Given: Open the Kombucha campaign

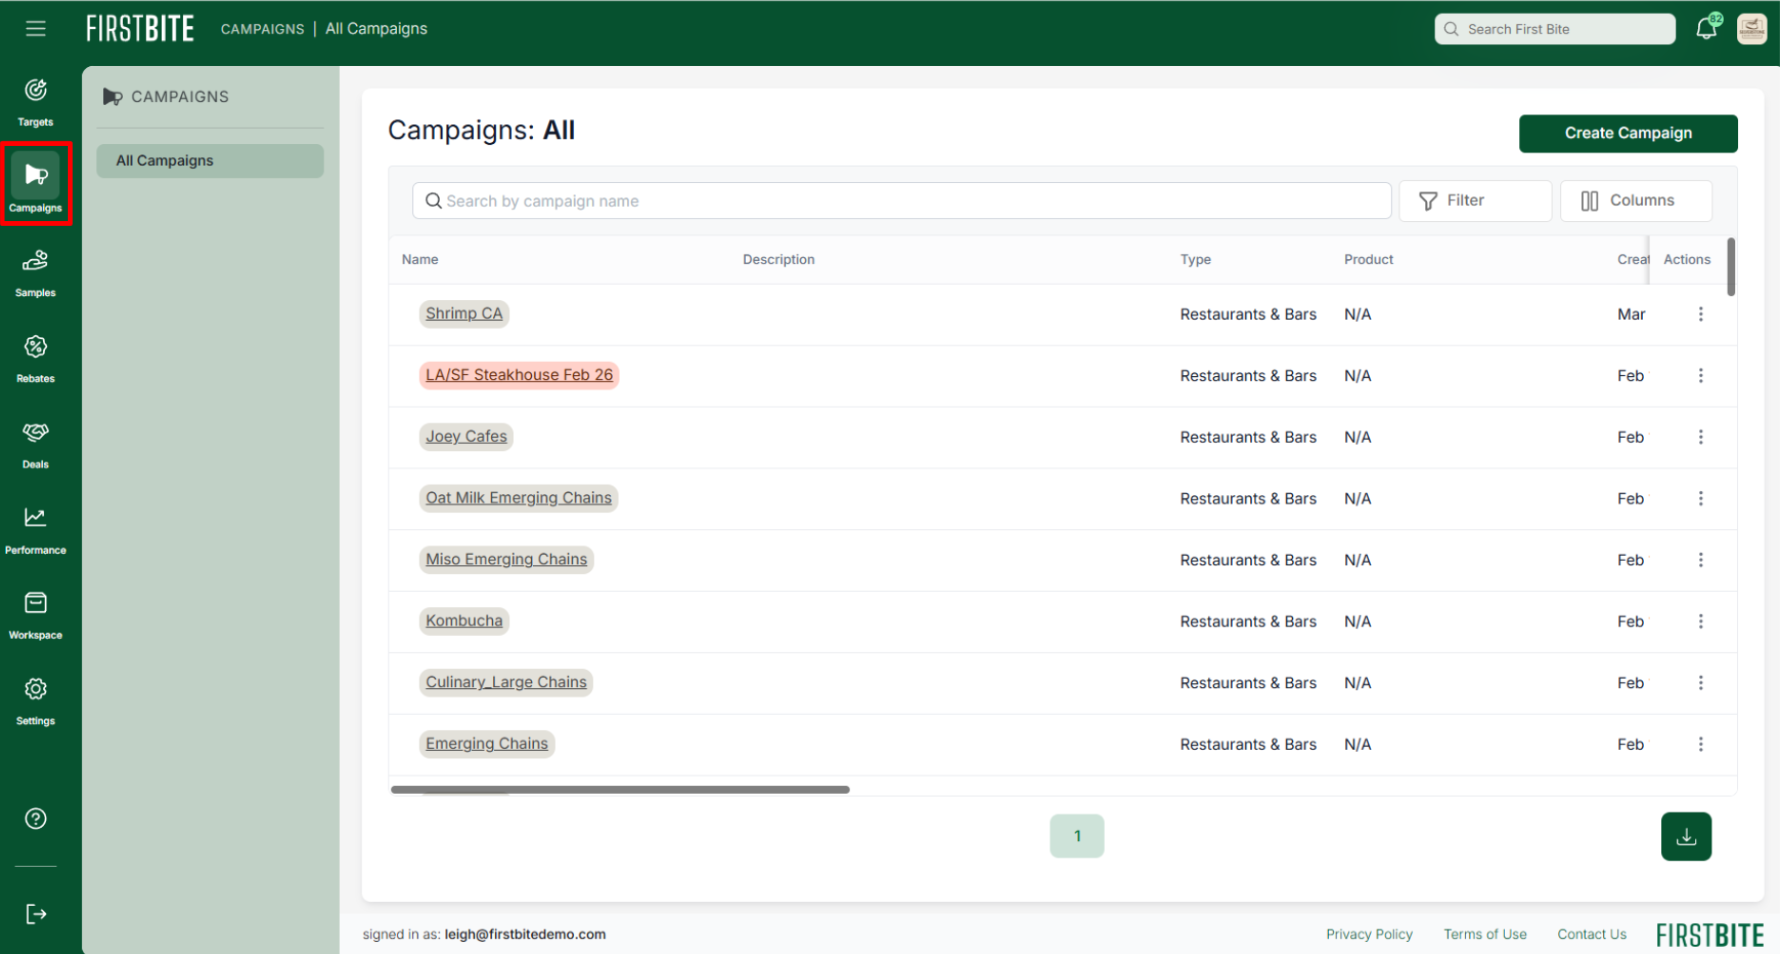Looking at the screenshot, I should point(464,621).
